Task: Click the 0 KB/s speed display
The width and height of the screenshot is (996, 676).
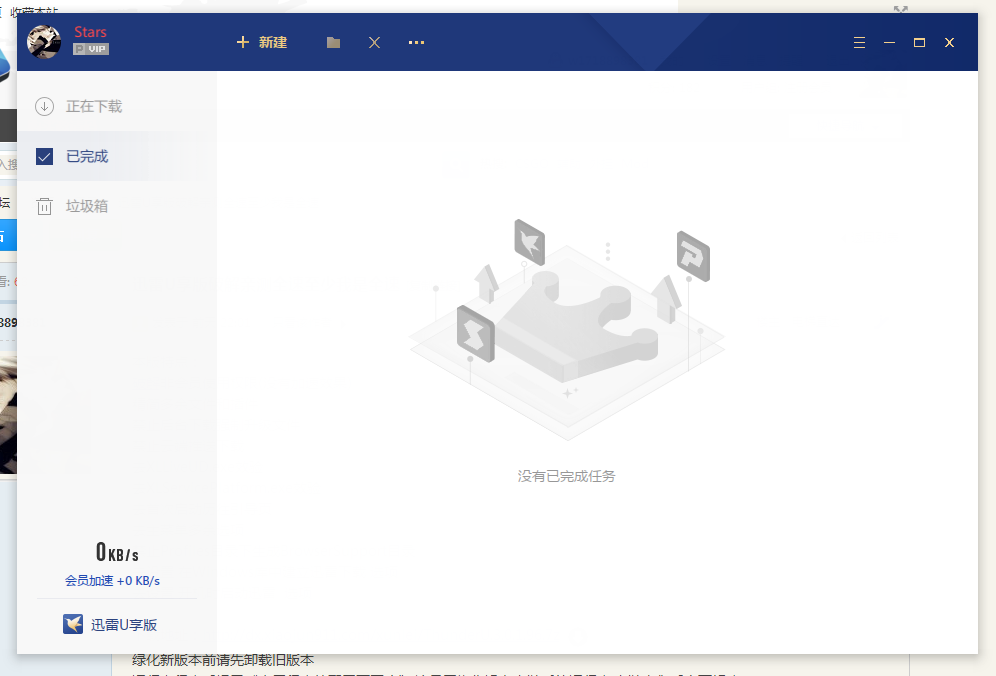Action: 116,552
